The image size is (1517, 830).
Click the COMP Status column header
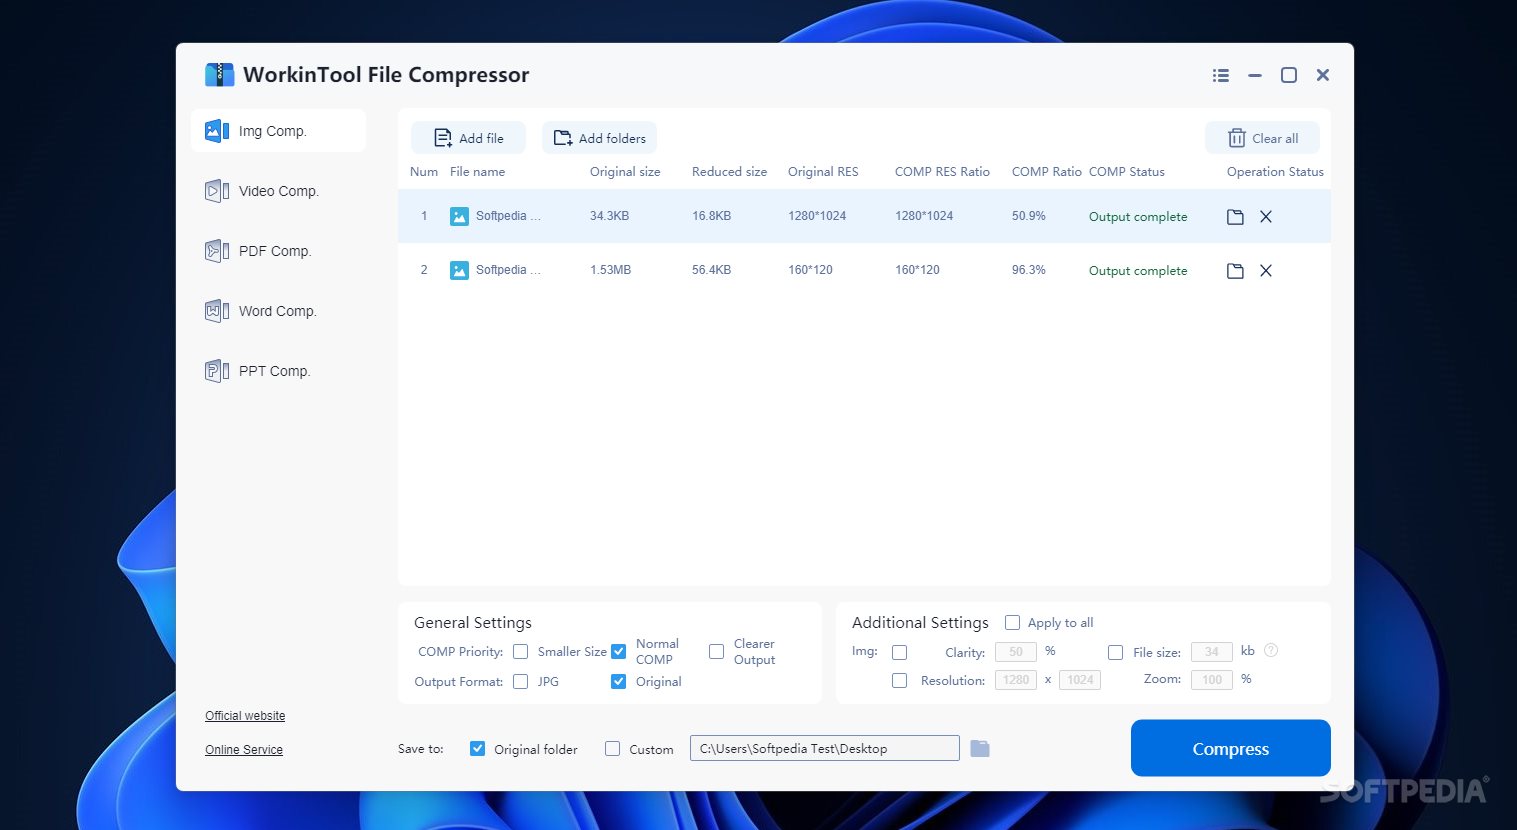coord(1127,172)
